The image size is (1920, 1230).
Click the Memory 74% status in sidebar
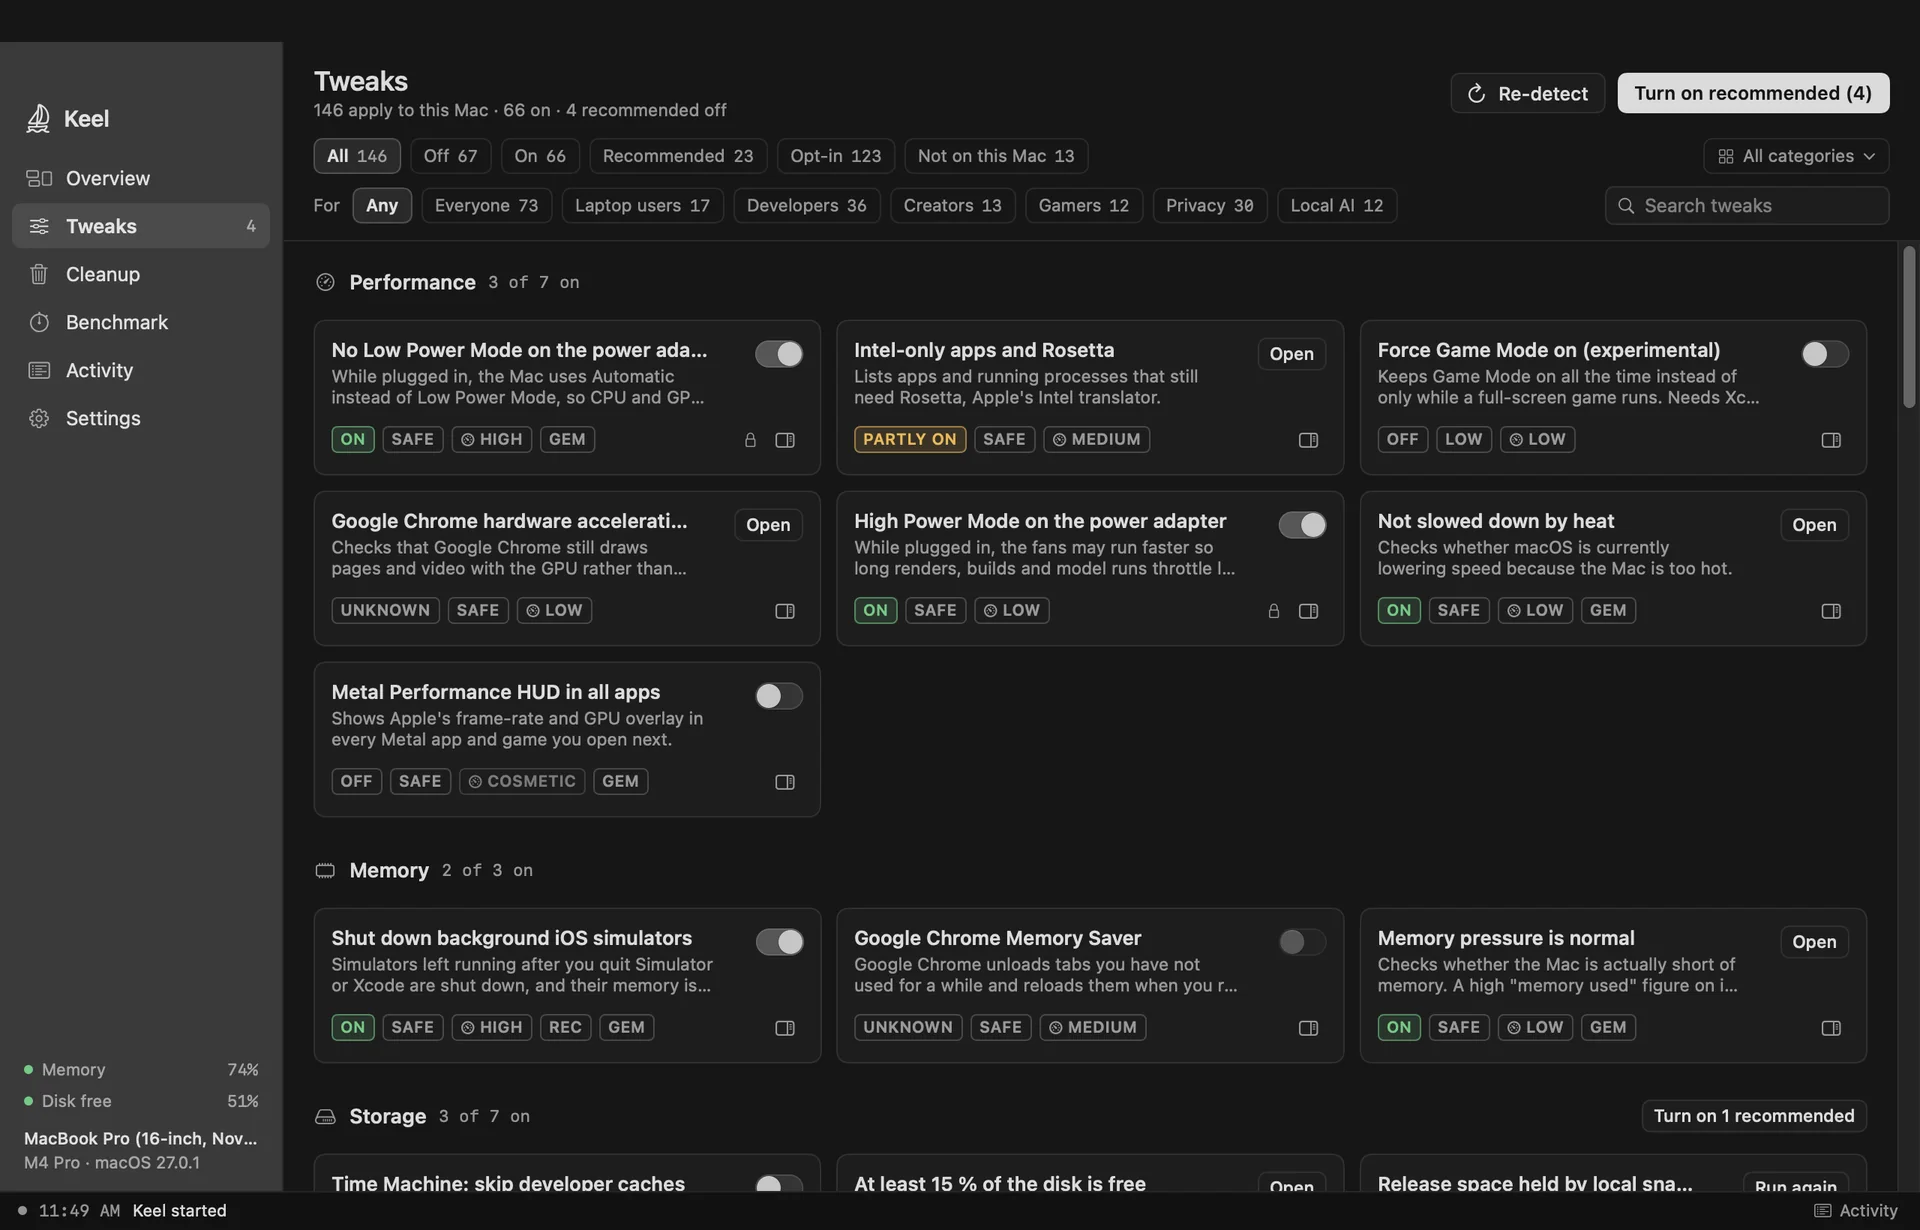tap(141, 1070)
